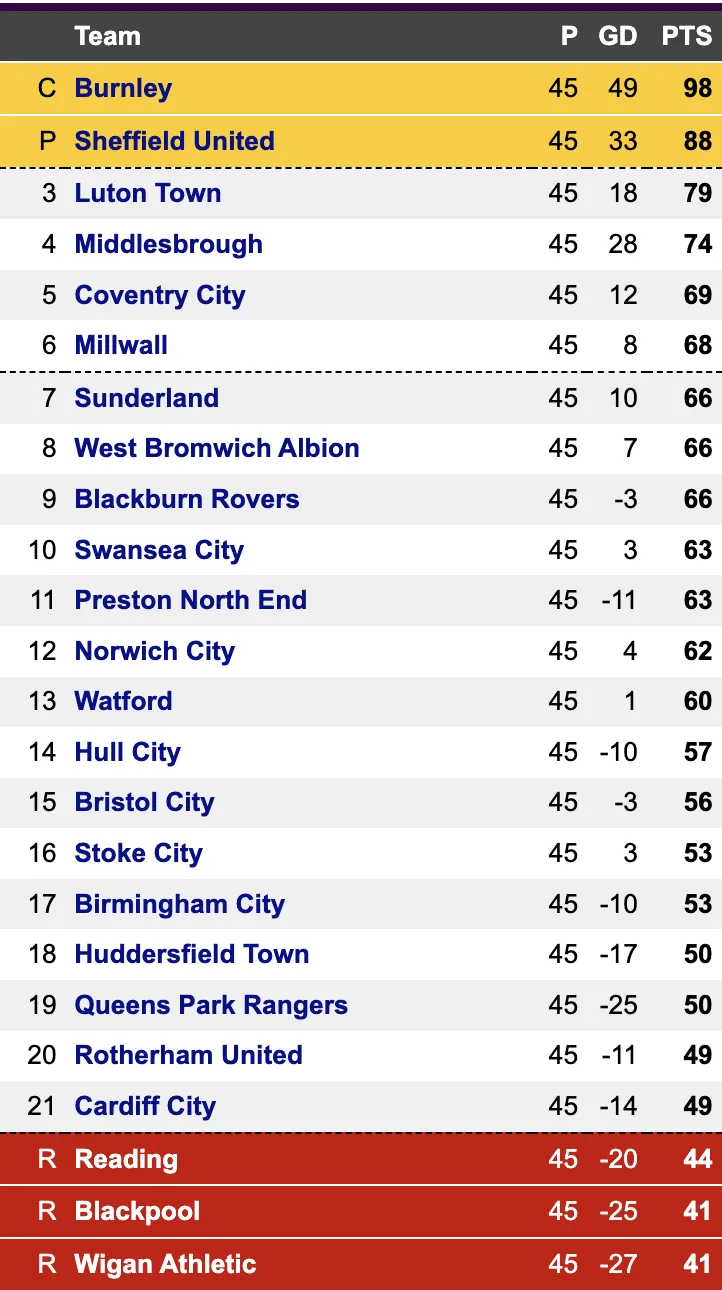The image size is (722, 1290).
Task: Go to Coventry City team page
Action: click(159, 295)
